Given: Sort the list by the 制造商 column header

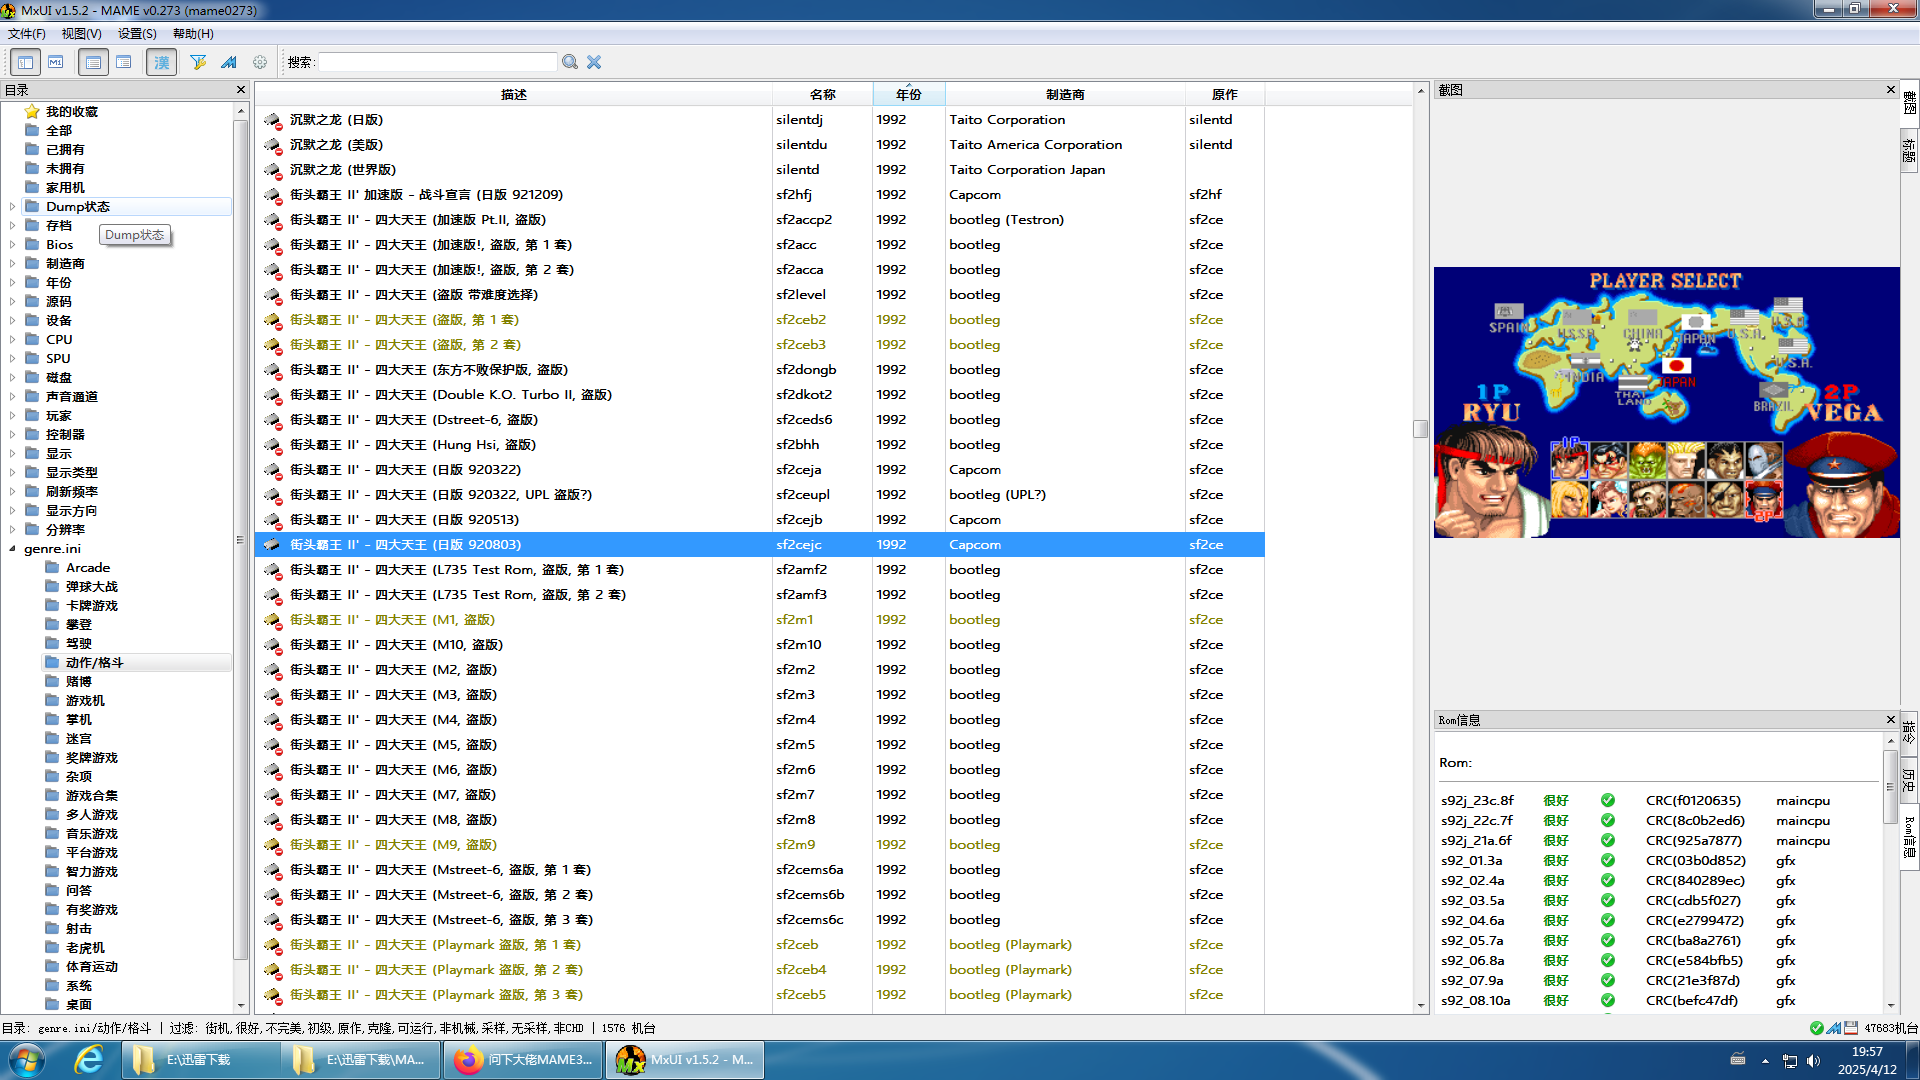Looking at the screenshot, I should pos(1065,94).
